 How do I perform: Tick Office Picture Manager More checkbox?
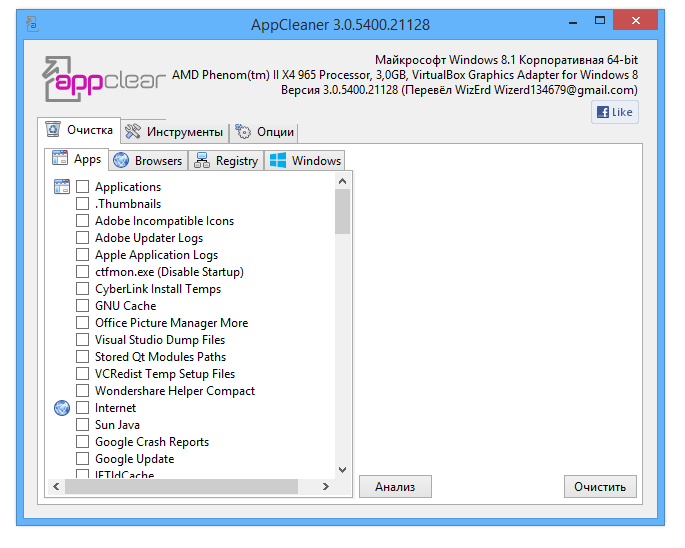tap(83, 323)
